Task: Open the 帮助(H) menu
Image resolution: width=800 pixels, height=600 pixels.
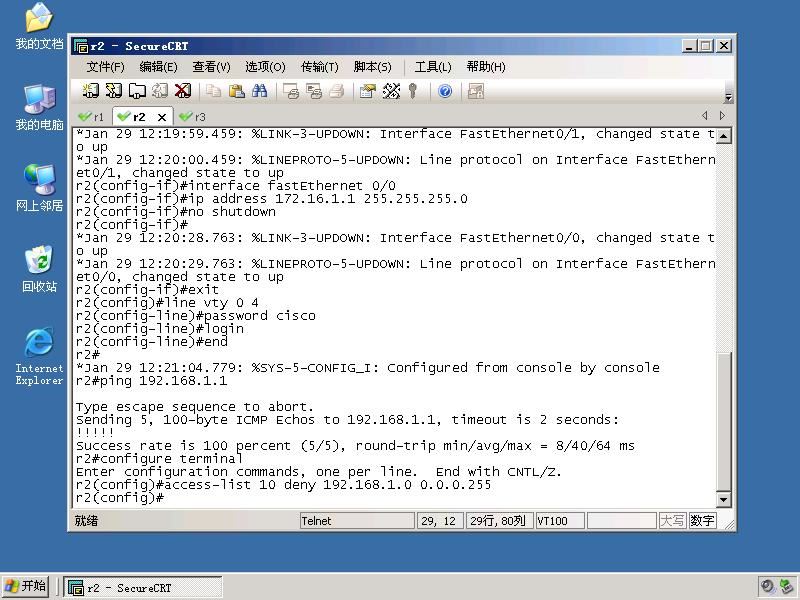Action: [x=486, y=67]
